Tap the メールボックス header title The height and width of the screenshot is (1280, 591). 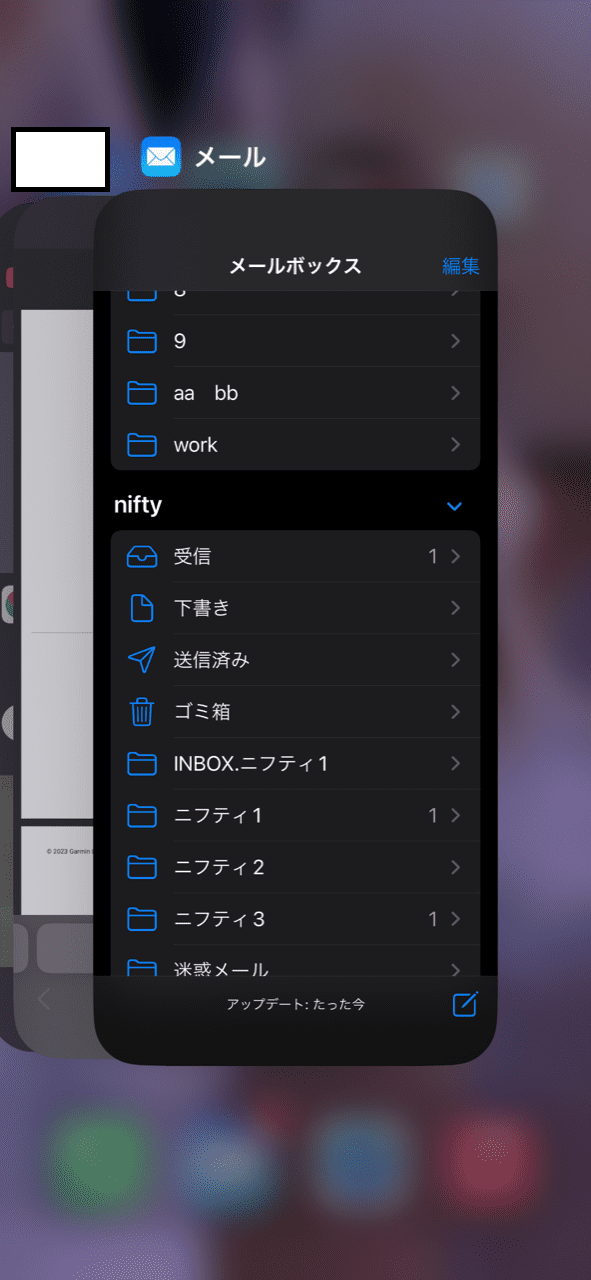(295, 265)
